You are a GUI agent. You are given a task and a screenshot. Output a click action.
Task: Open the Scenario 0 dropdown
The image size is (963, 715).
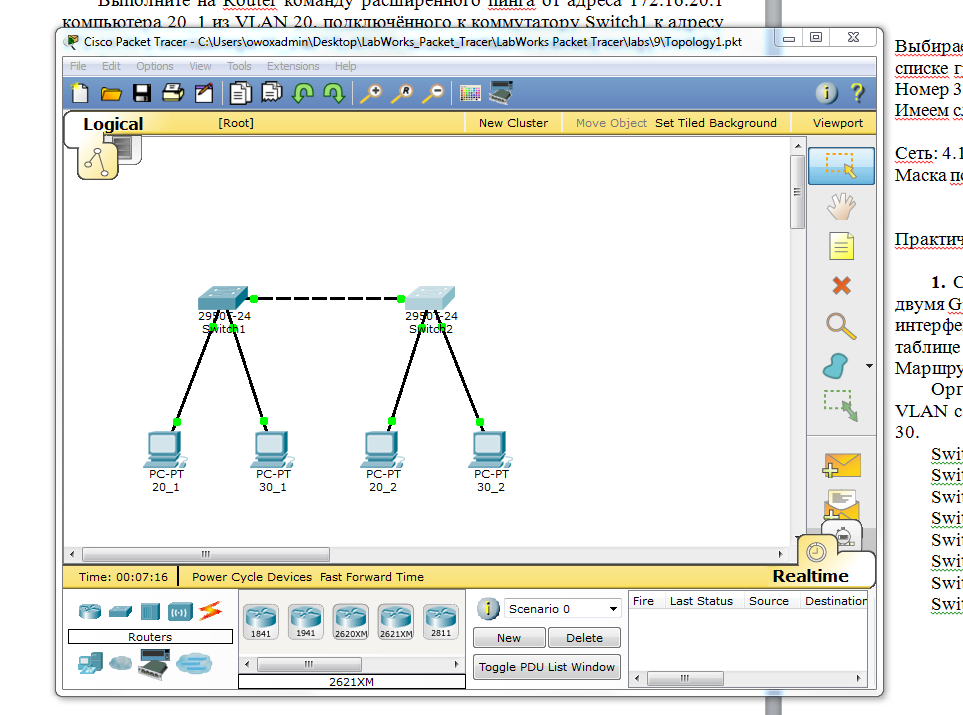tap(563, 609)
